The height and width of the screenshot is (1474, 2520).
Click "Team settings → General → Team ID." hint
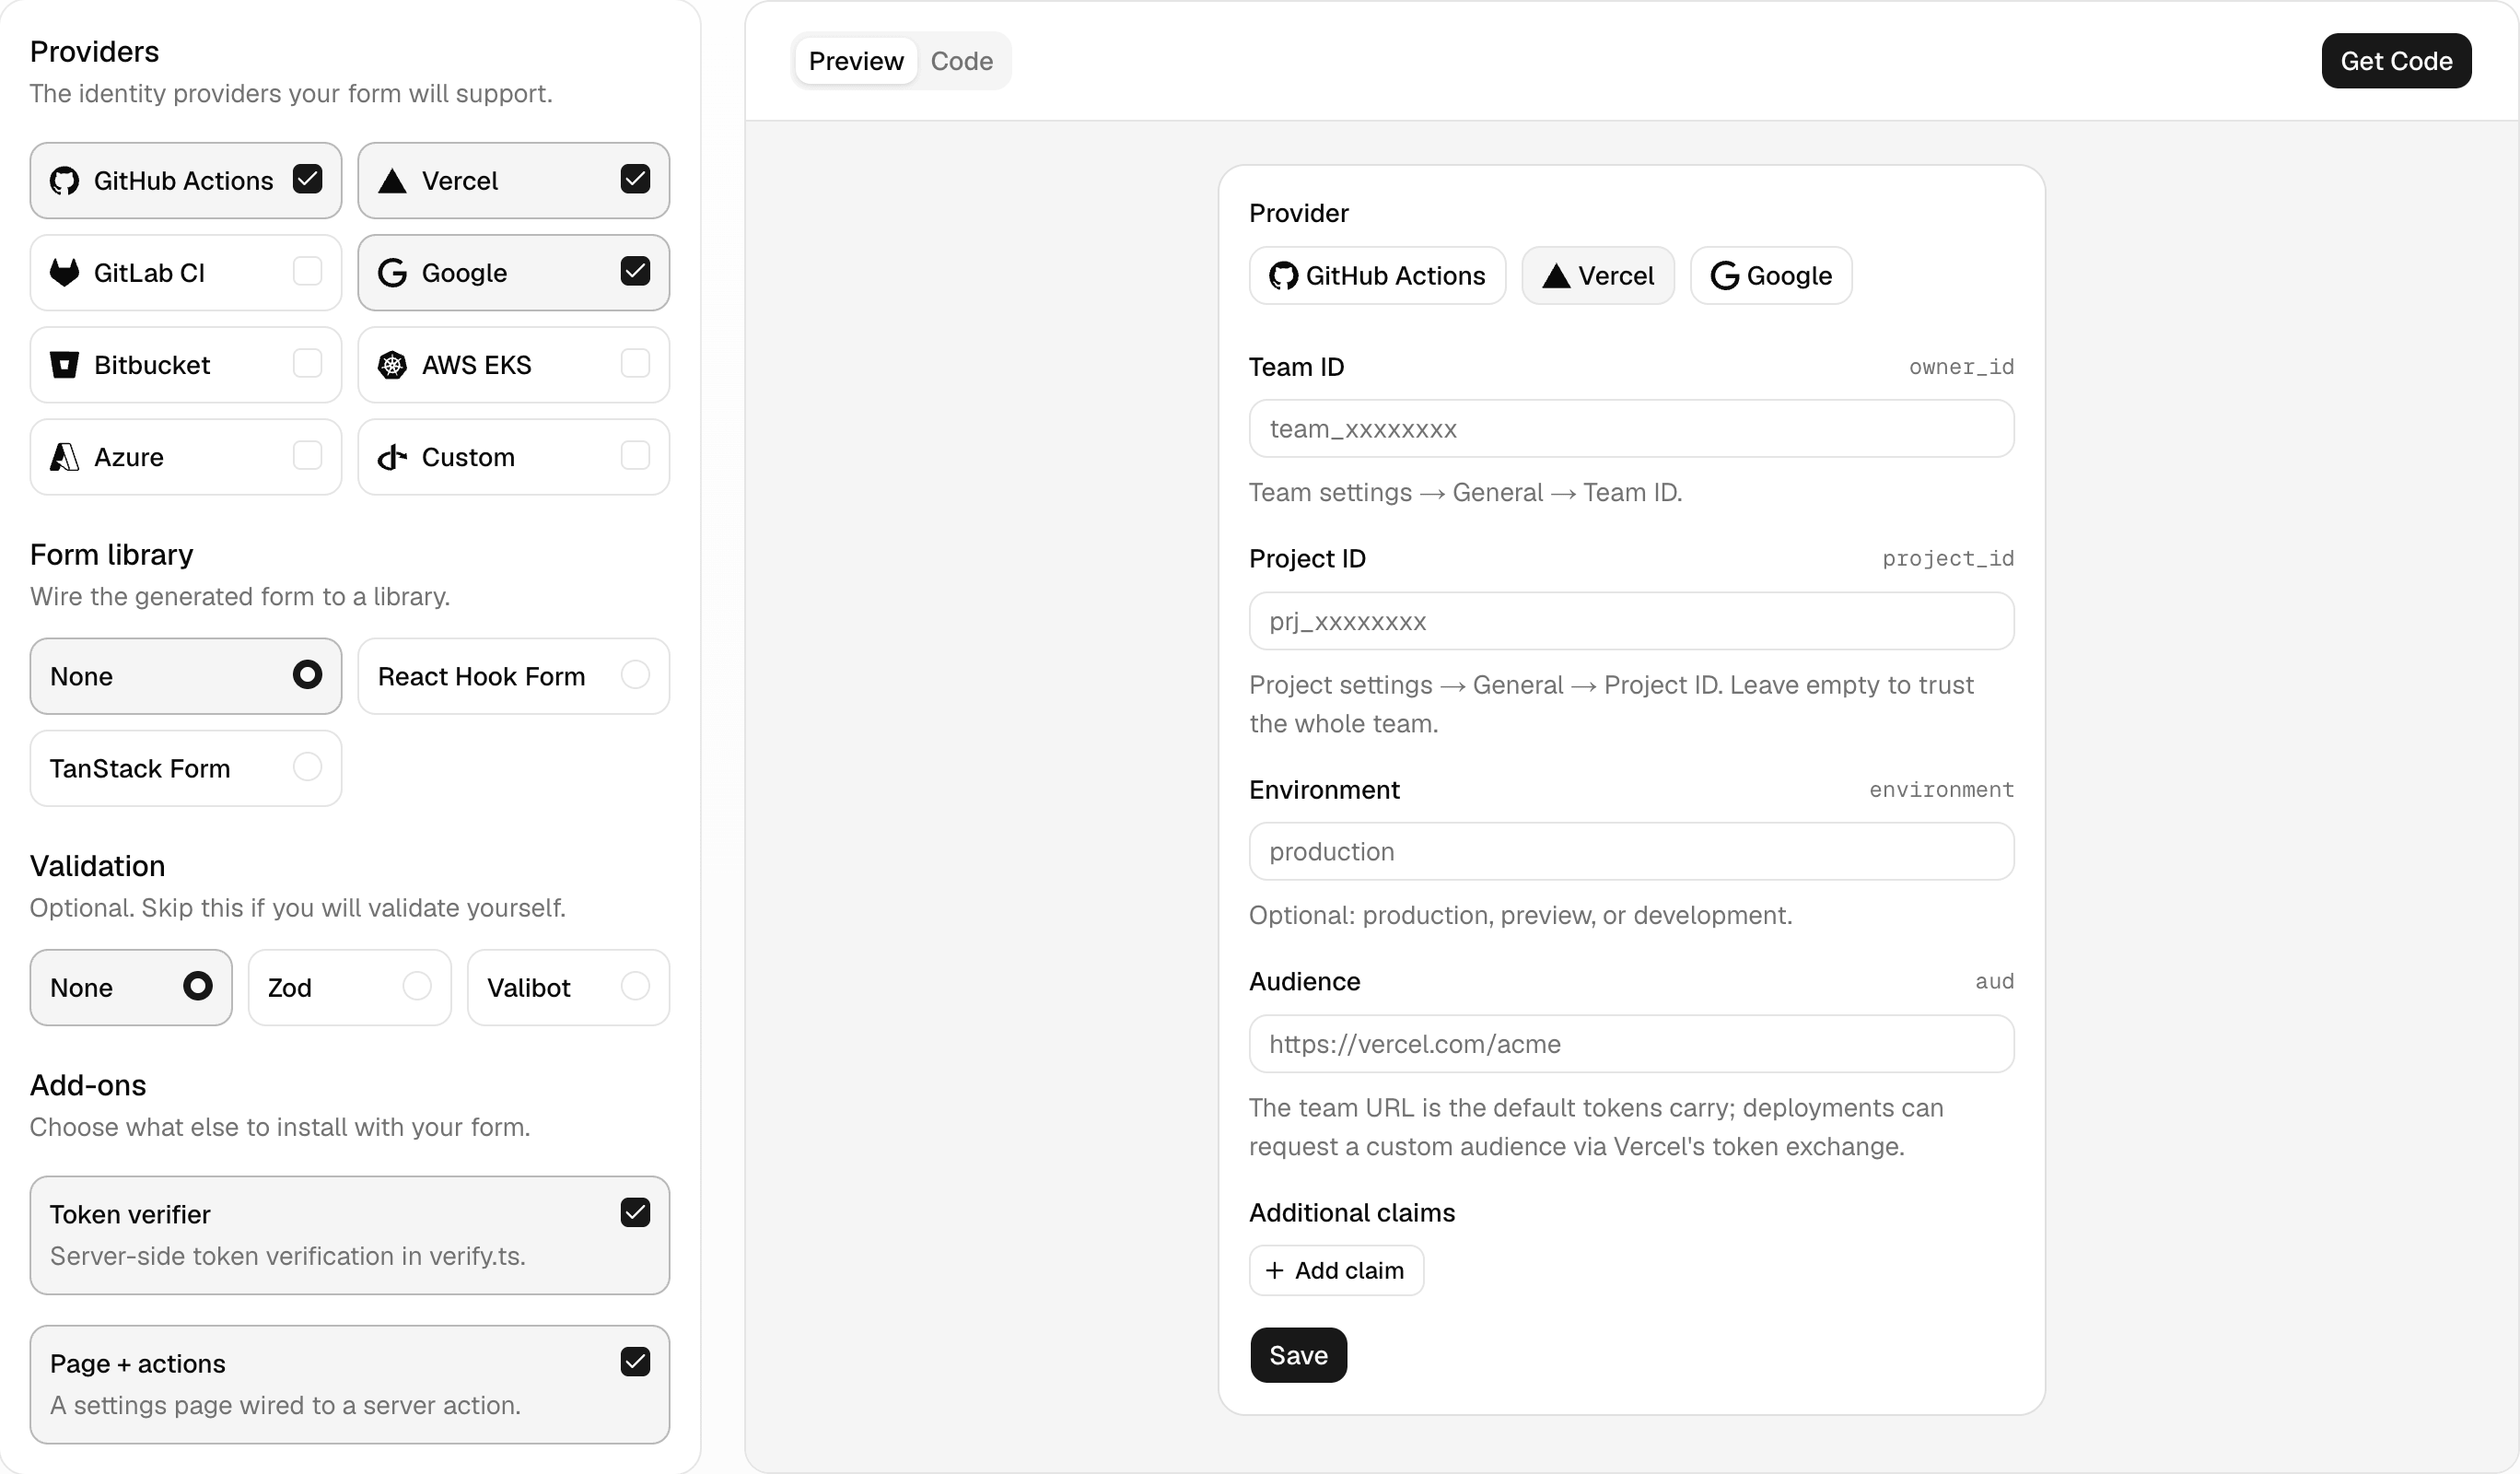pyautogui.click(x=1465, y=492)
